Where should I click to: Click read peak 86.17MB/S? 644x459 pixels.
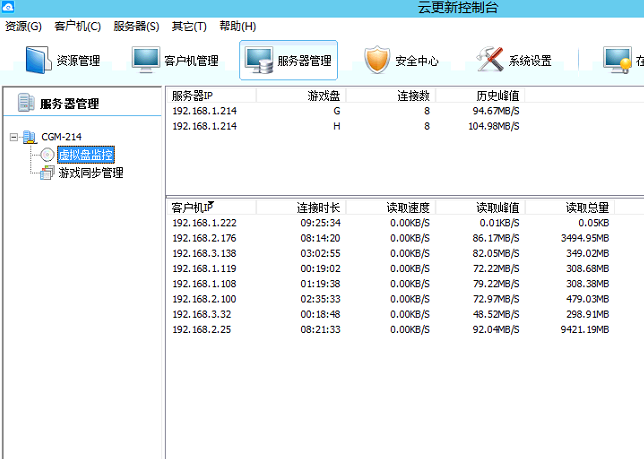point(496,238)
